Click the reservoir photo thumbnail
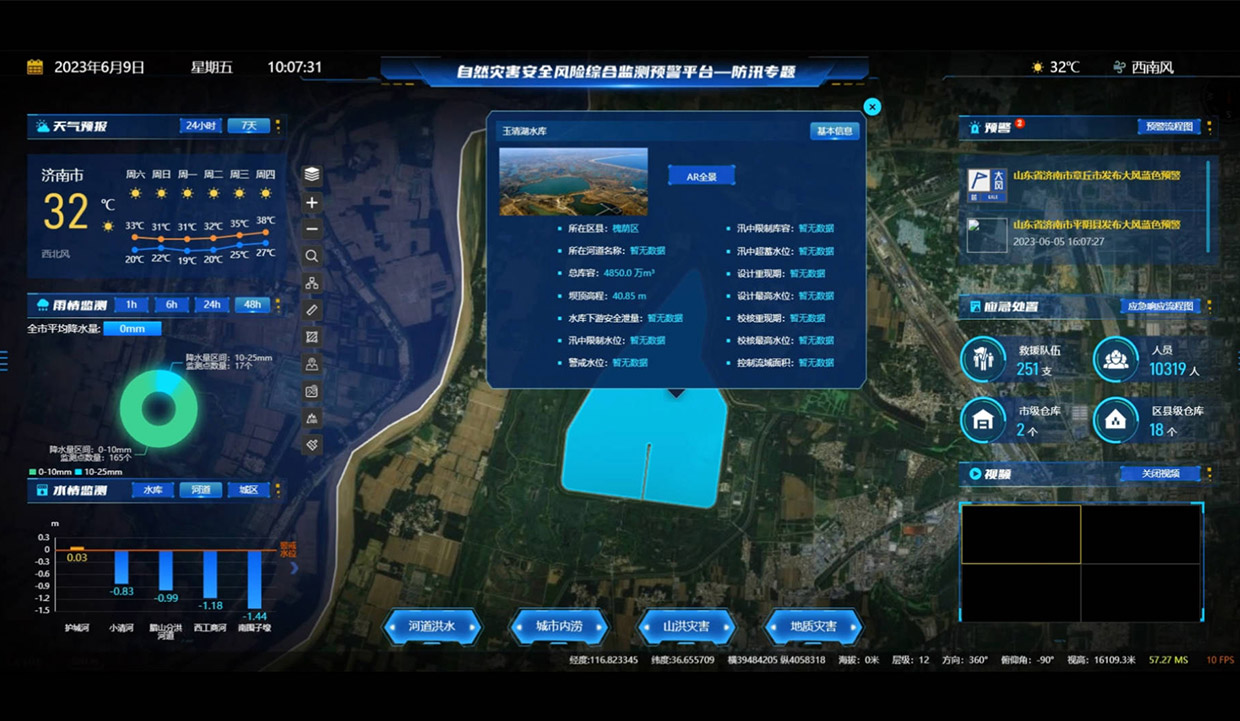 tap(573, 181)
